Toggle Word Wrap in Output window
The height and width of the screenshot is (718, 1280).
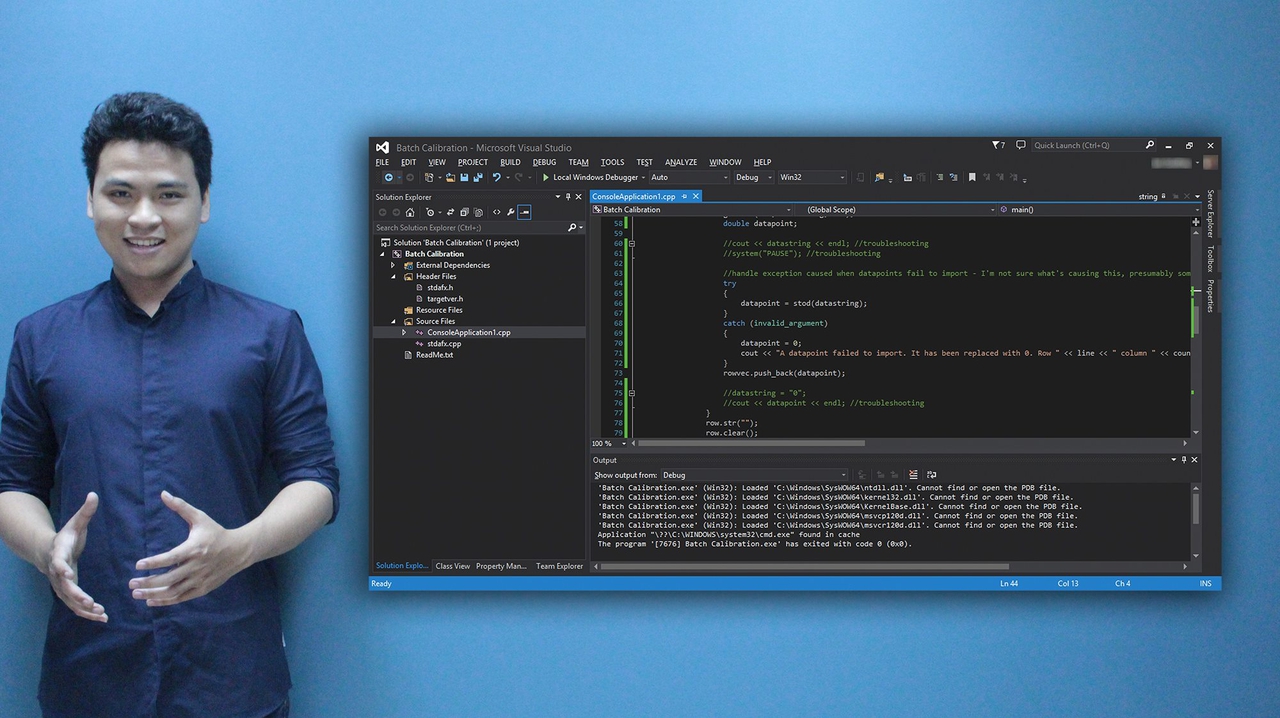(931, 475)
